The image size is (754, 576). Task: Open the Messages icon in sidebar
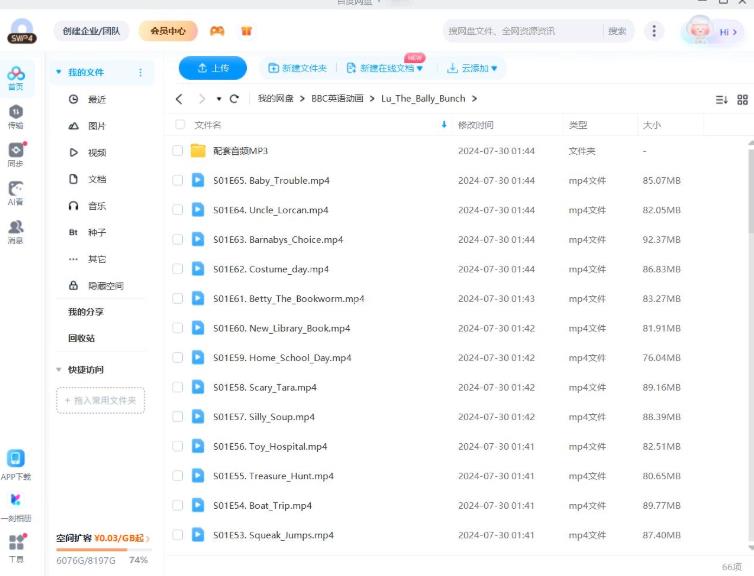[x=16, y=231]
